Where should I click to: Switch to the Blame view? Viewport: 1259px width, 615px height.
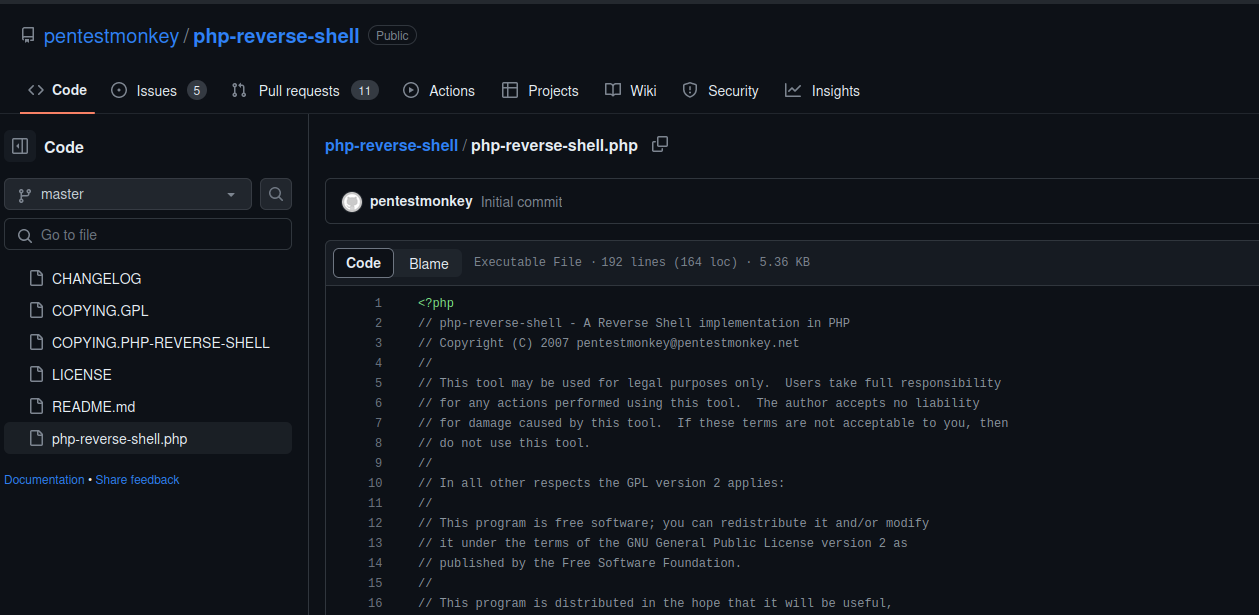[x=428, y=264]
